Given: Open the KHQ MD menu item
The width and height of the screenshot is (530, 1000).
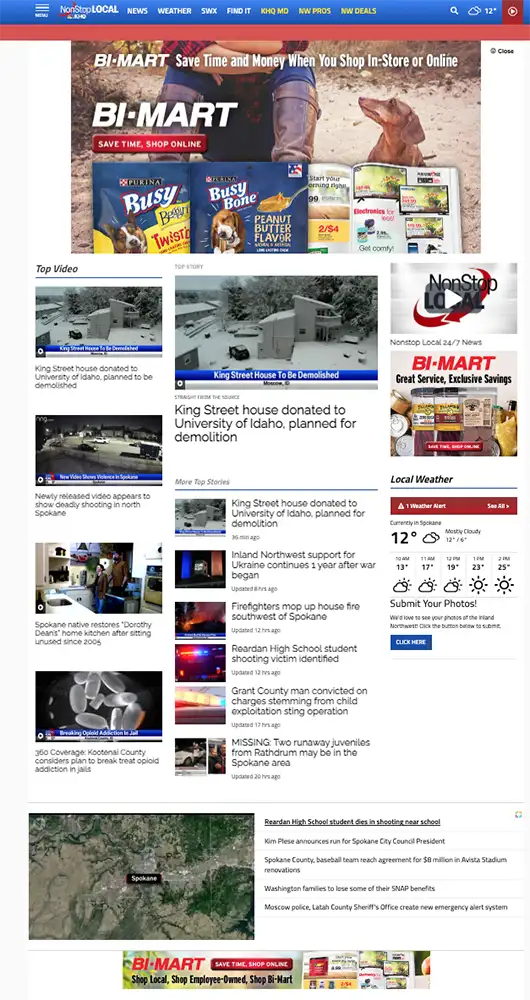Looking at the screenshot, I should coord(274,11).
